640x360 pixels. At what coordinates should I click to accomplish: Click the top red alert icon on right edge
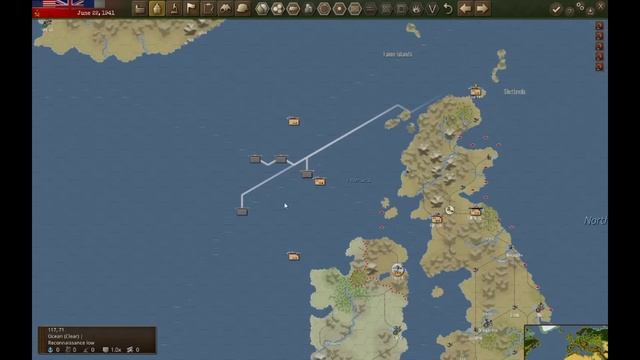click(599, 26)
